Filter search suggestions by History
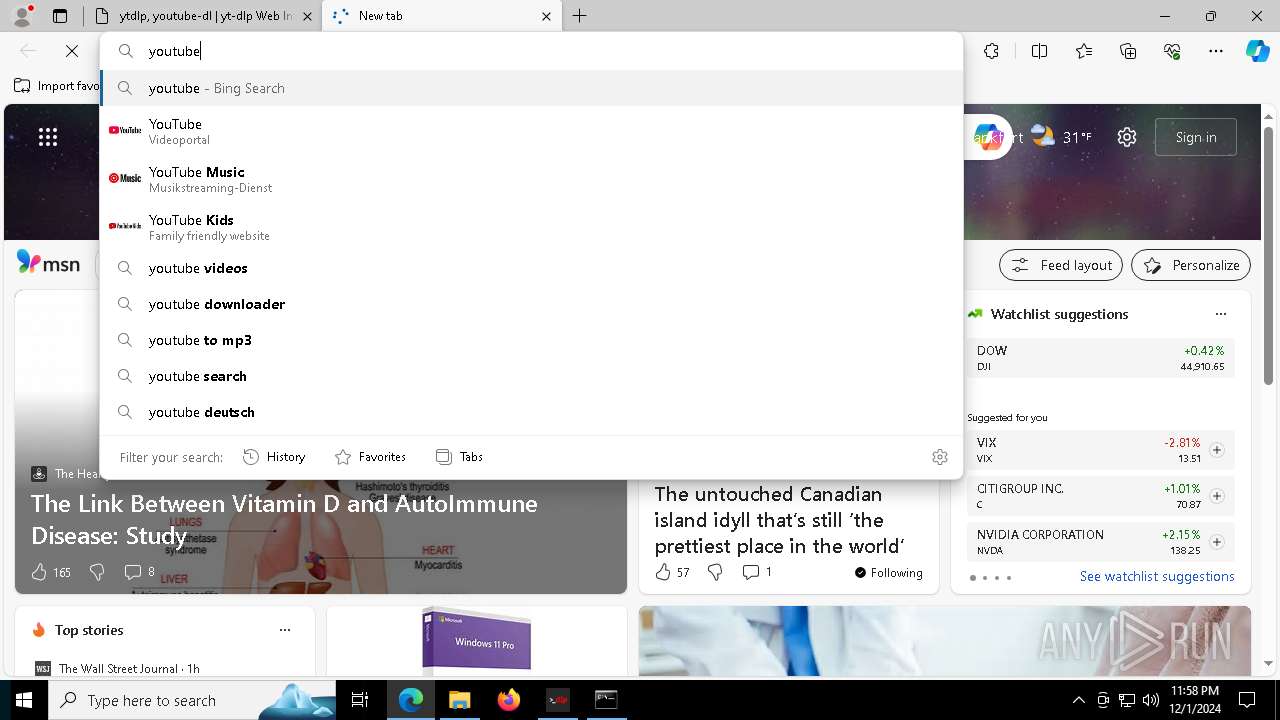Screen dimensions: 1280x720 point(274,457)
